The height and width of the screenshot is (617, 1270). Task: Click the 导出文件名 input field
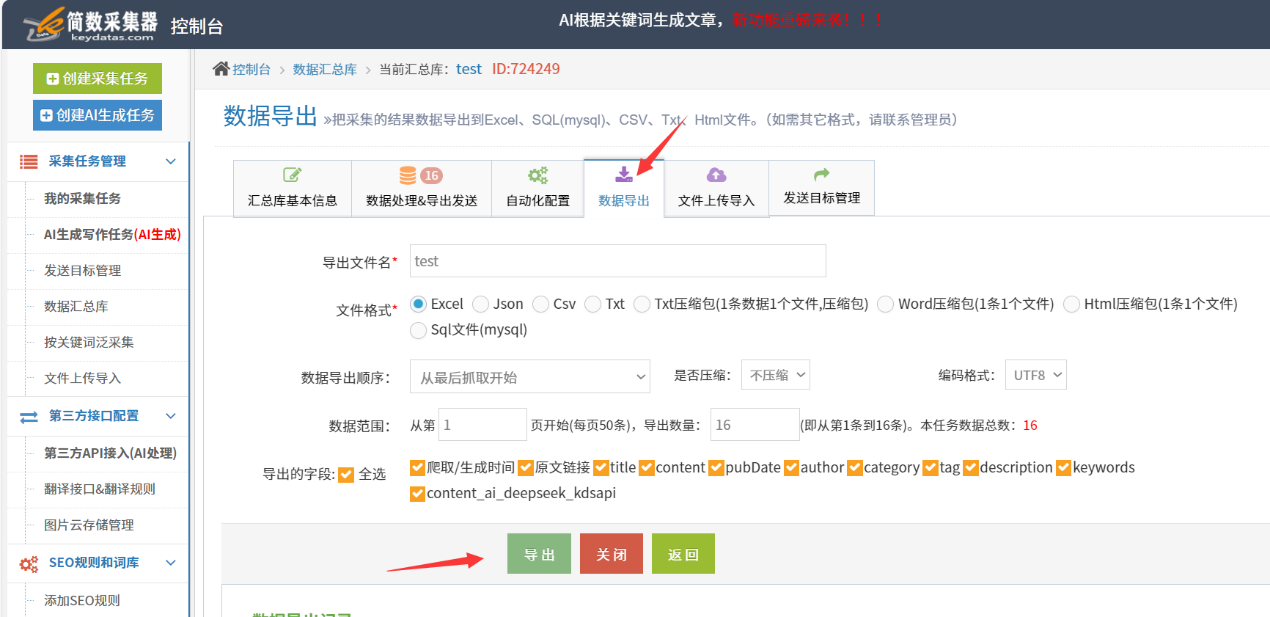pyautogui.click(x=617, y=261)
